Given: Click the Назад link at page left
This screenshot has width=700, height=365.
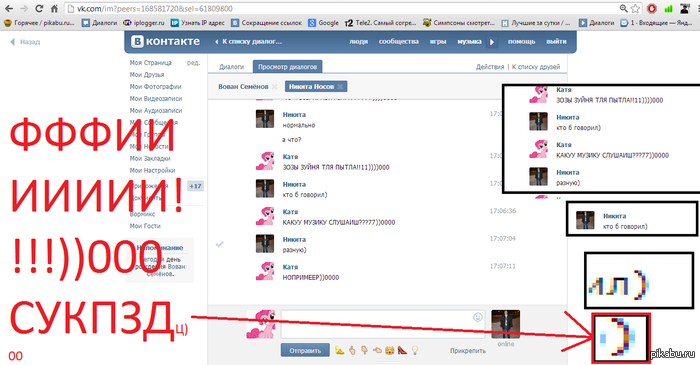Looking at the screenshot, I should coord(25,42).
